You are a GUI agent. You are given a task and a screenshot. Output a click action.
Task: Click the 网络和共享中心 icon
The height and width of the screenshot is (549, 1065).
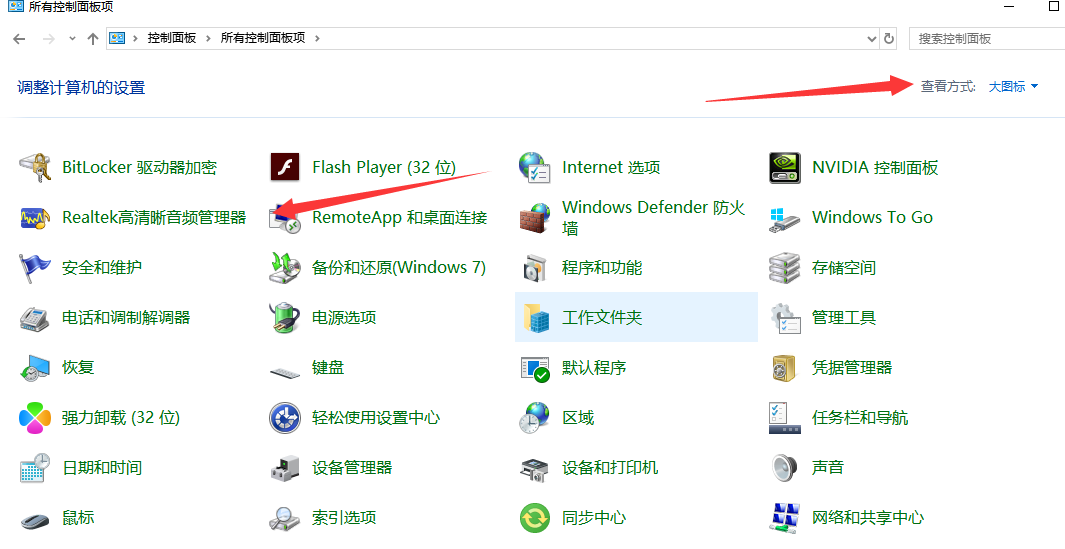tap(785, 518)
